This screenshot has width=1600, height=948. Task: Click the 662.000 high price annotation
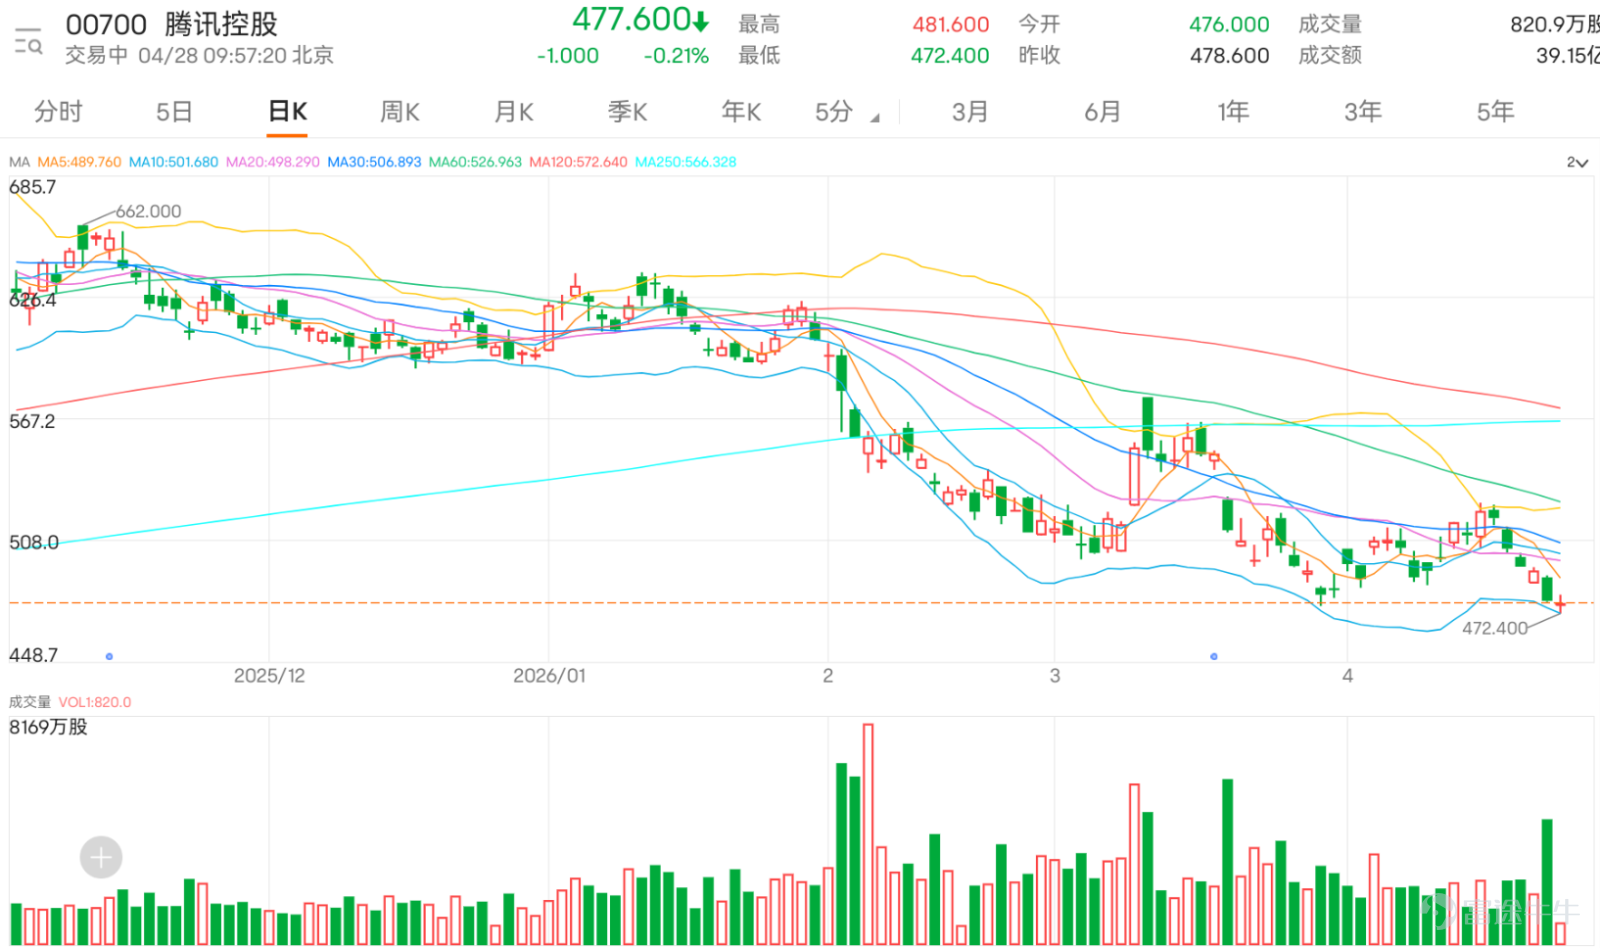[148, 211]
